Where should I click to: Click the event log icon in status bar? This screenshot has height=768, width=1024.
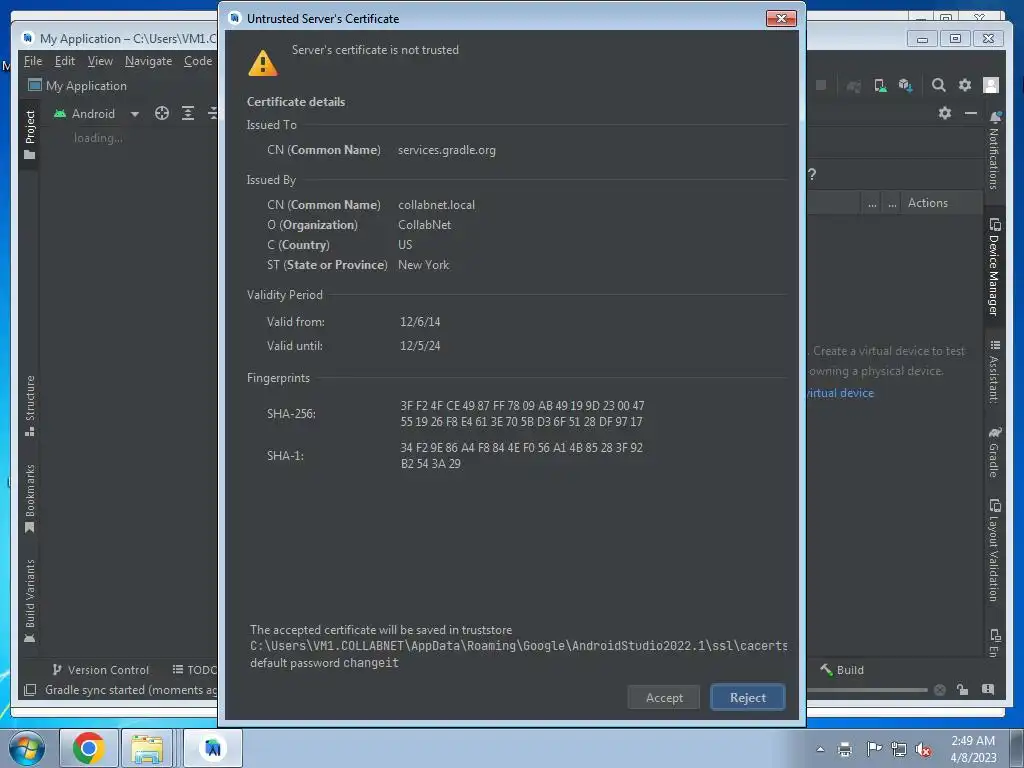988,690
